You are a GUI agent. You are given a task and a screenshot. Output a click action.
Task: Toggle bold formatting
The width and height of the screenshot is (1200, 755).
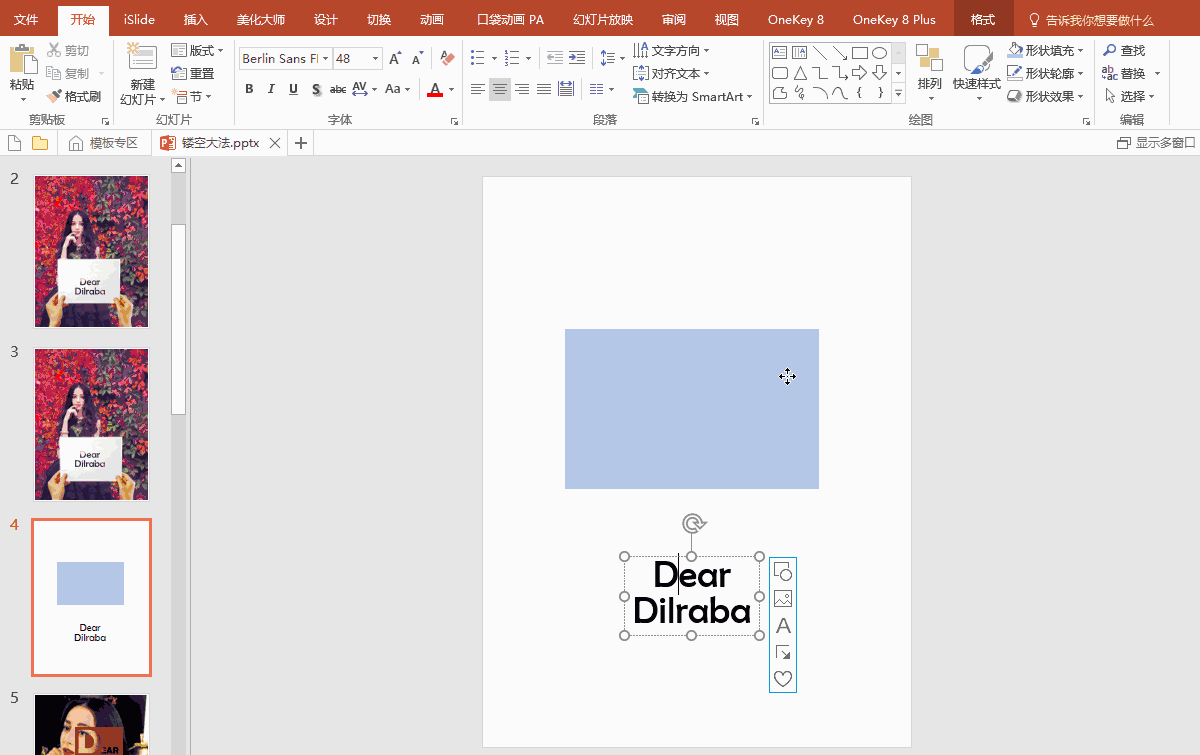pyautogui.click(x=249, y=89)
